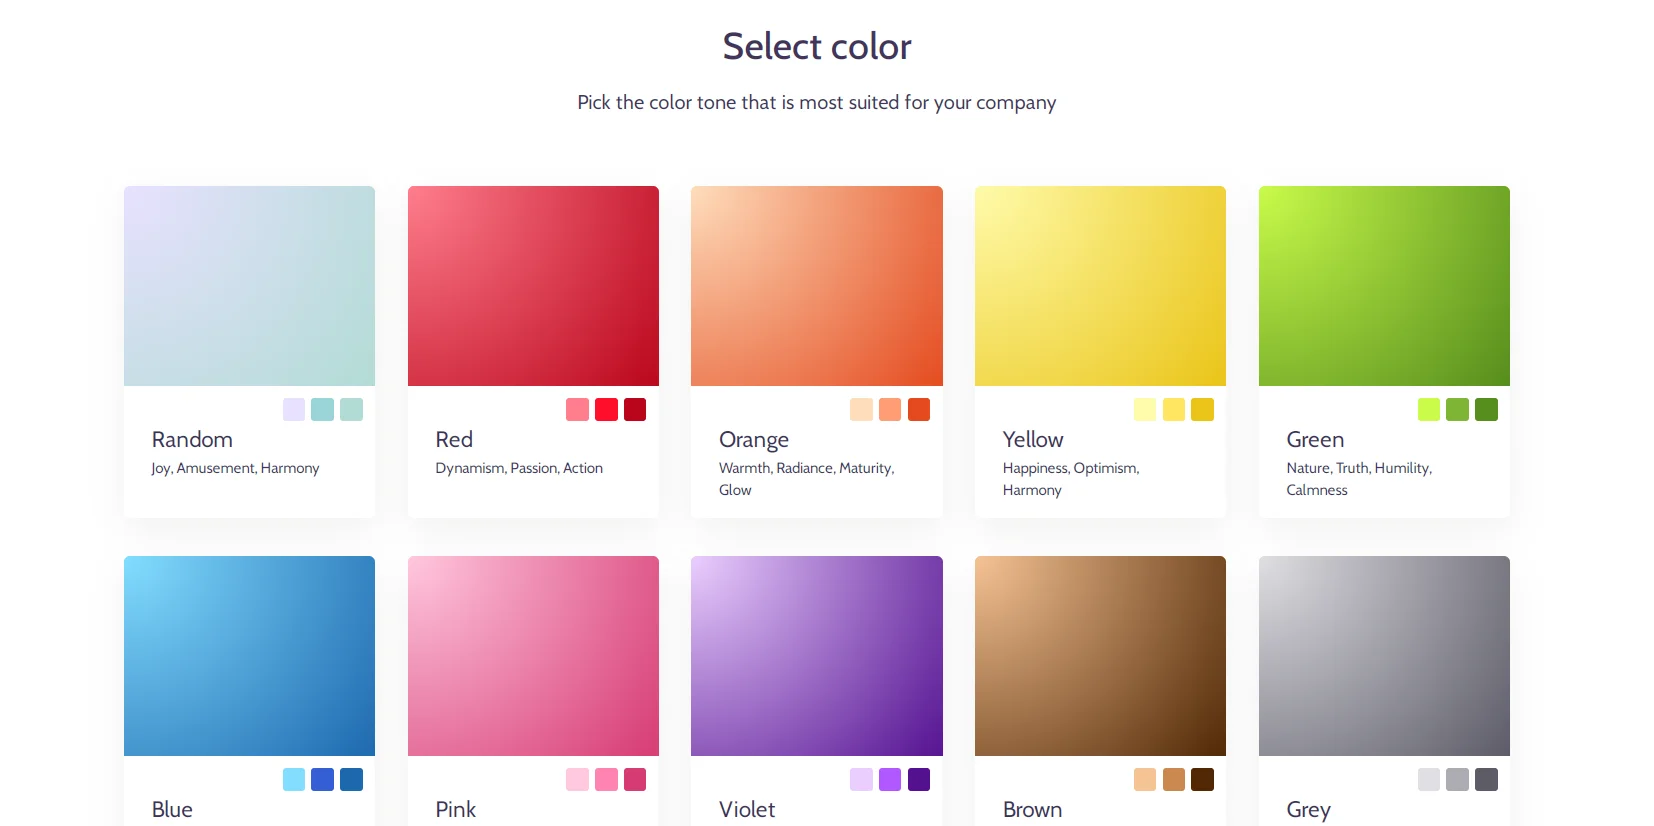Image resolution: width=1654 pixels, height=826 pixels.
Task: Click the dark green swatch under Green
Action: click(x=1486, y=409)
